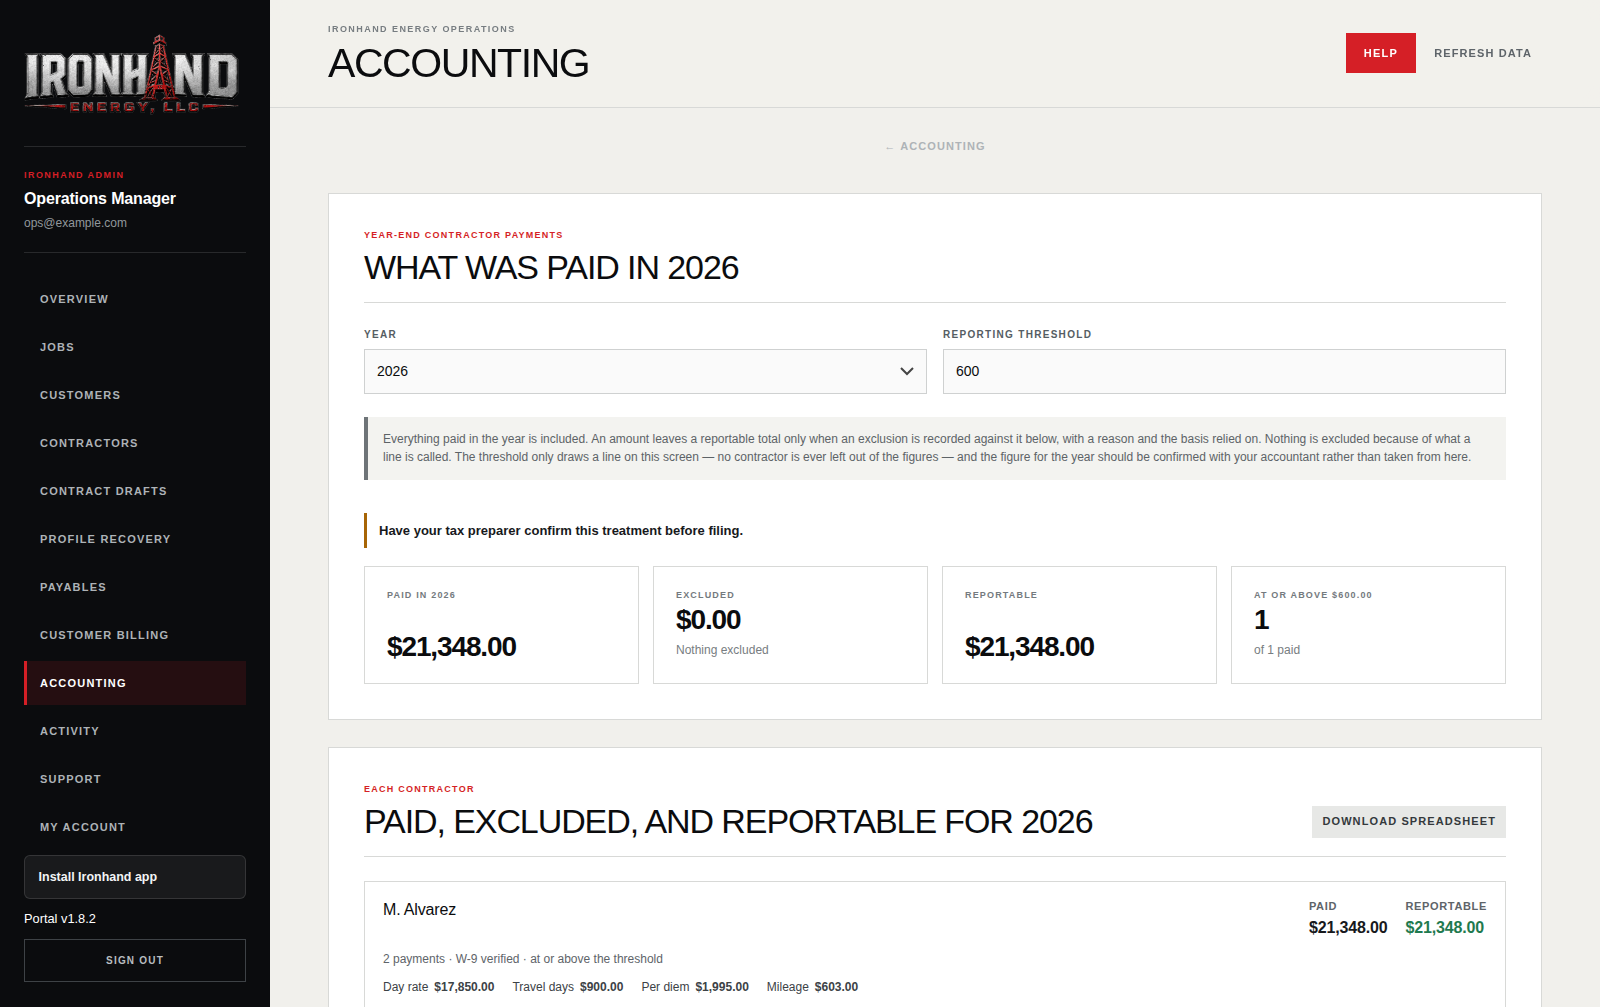Click the M. Alvarez contractor name
Screen dimensions: 1600x1007
[x=419, y=909]
